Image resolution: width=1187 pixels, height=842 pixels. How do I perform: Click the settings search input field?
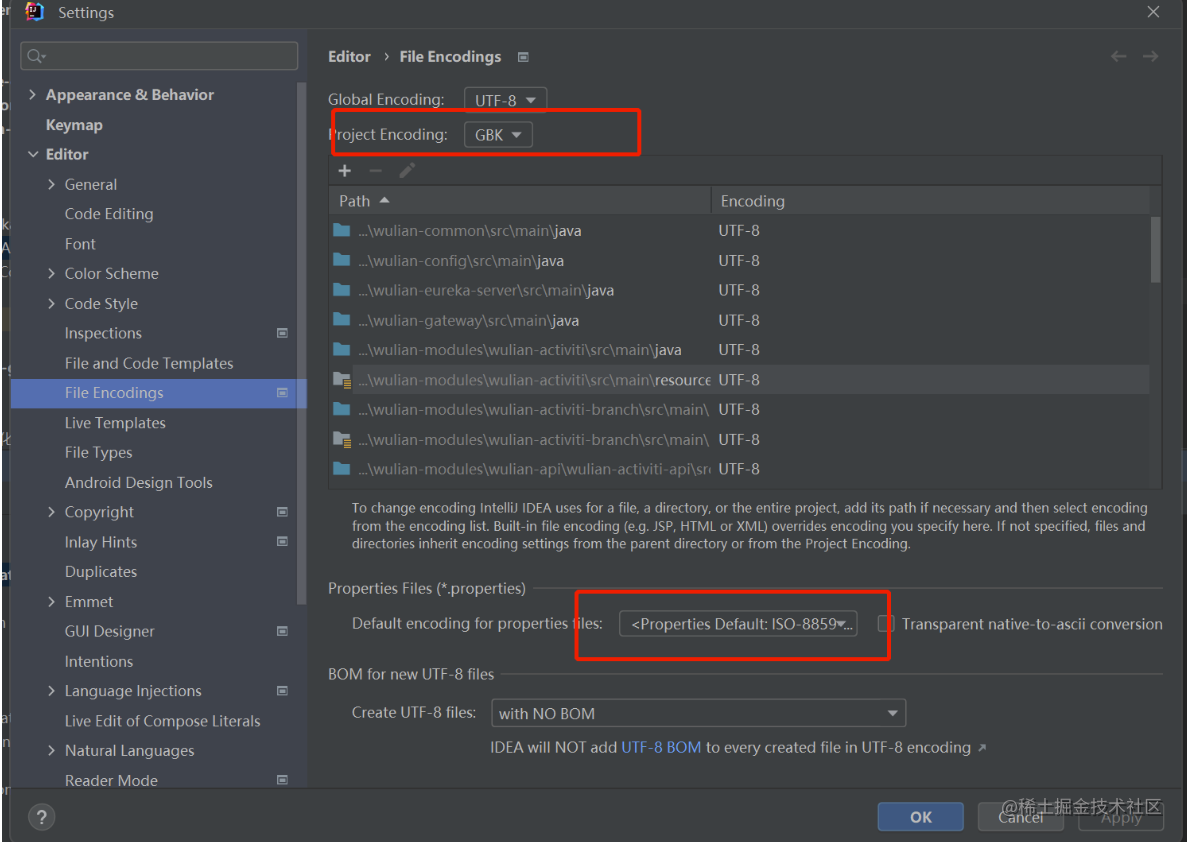click(159, 56)
